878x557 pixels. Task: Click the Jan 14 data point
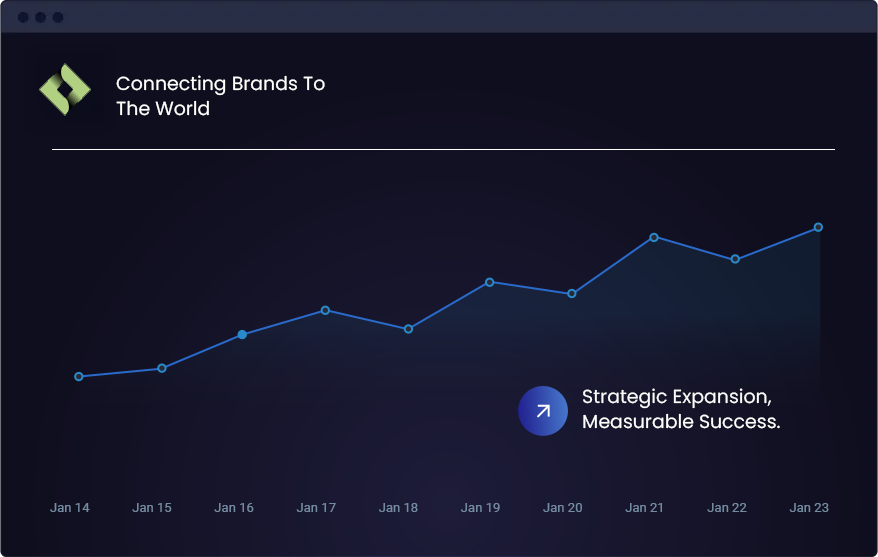[x=79, y=377]
